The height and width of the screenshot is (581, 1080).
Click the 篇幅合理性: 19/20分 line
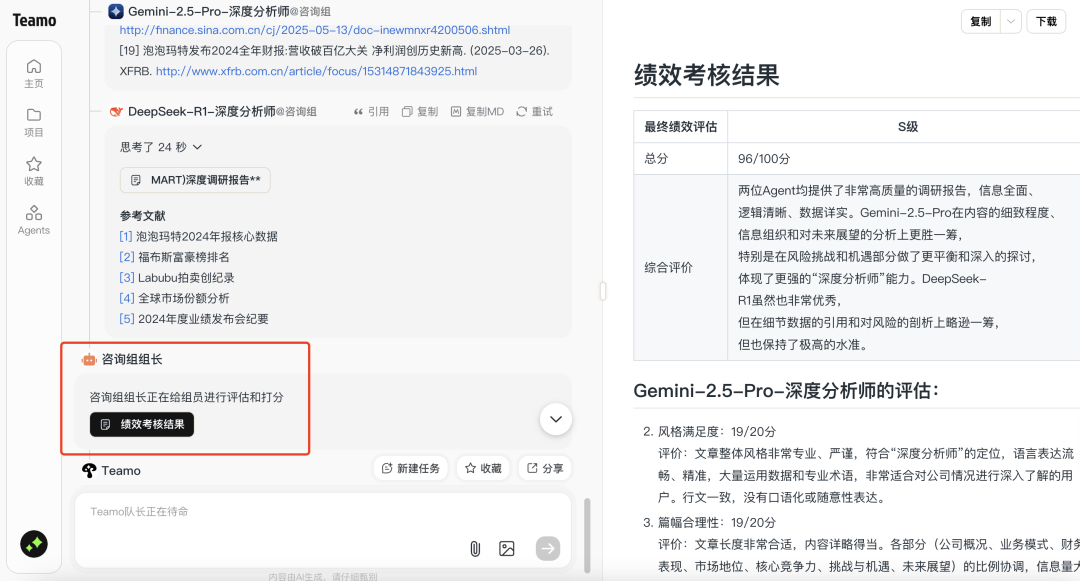pos(717,522)
